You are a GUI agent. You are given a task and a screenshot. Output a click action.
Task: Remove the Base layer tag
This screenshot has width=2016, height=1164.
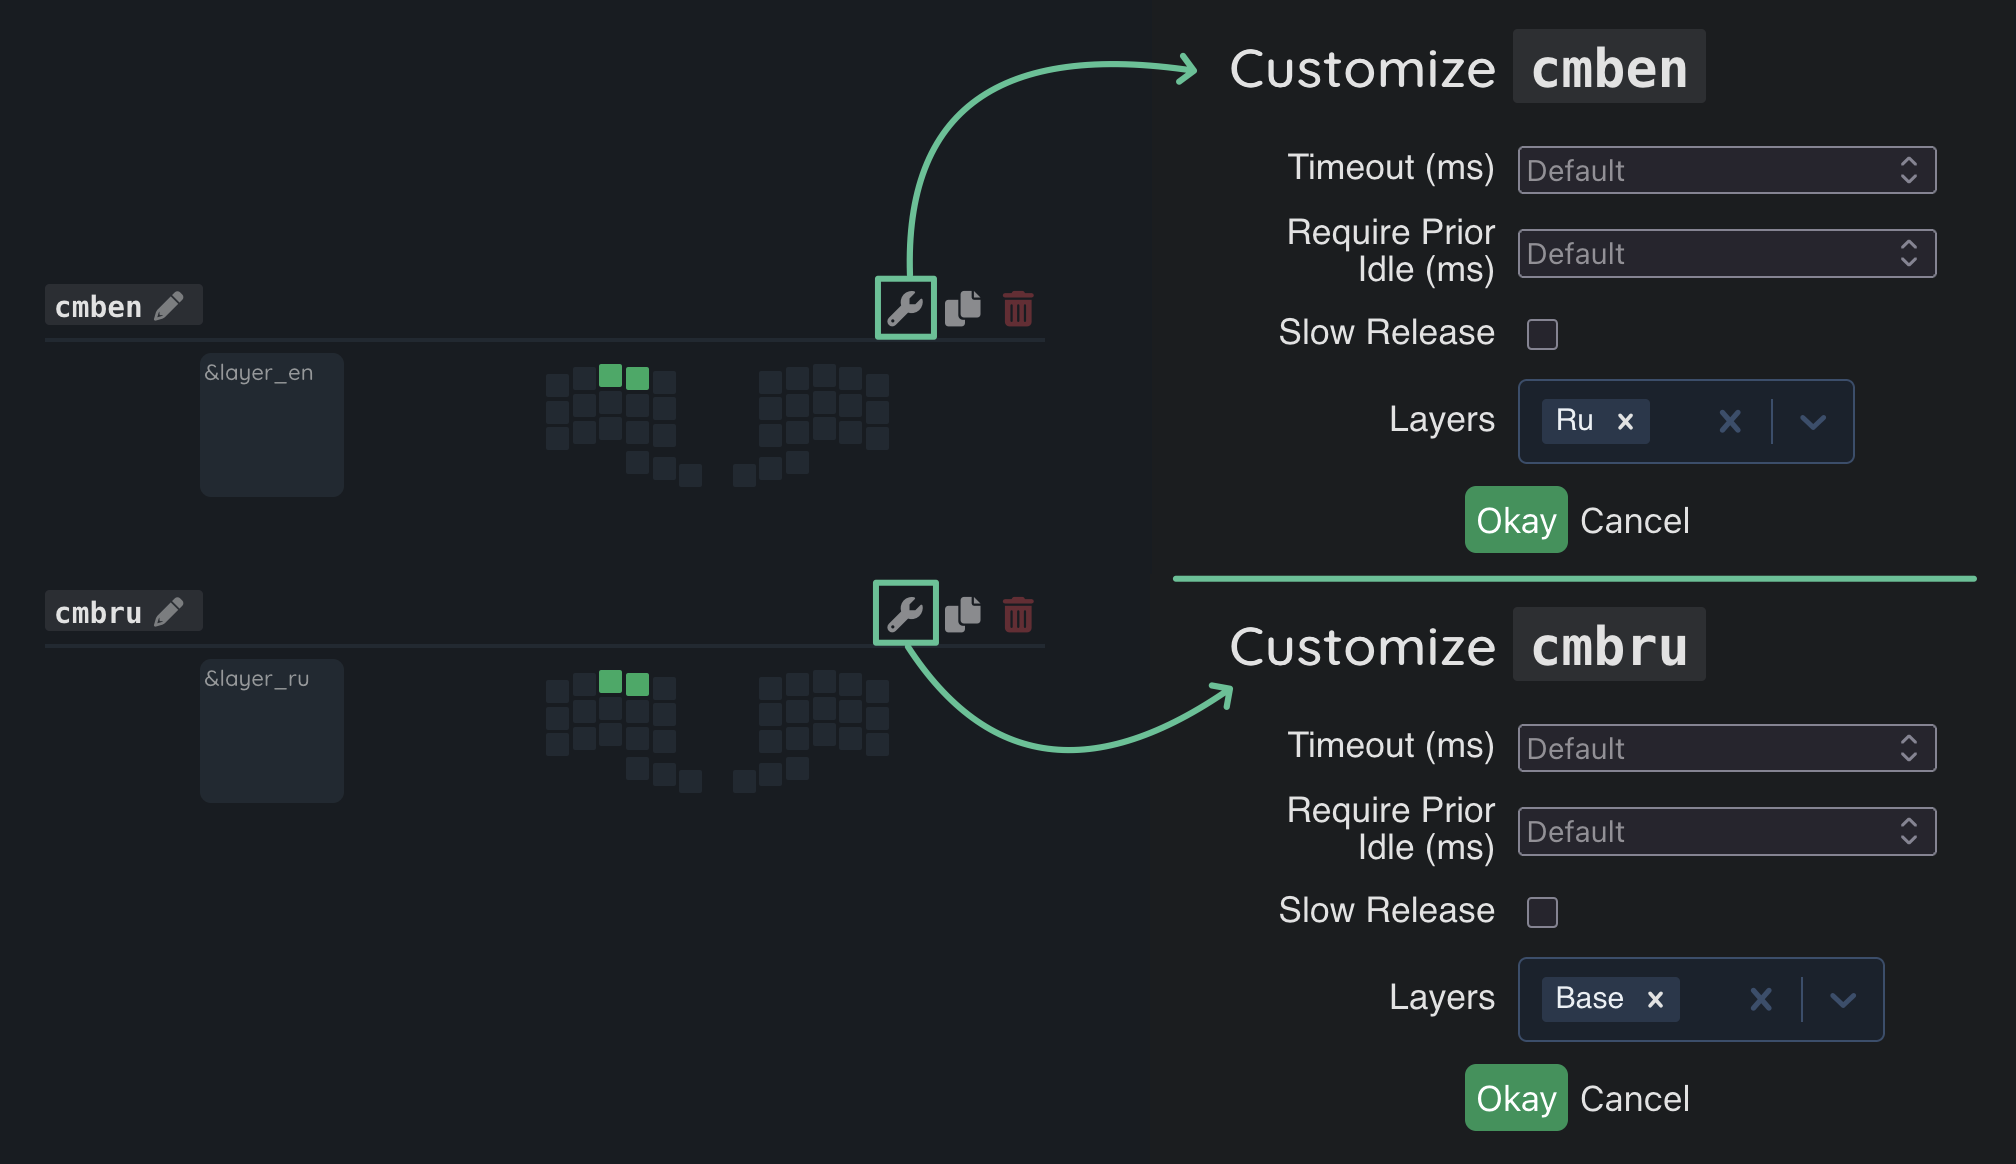pos(1656,1000)
